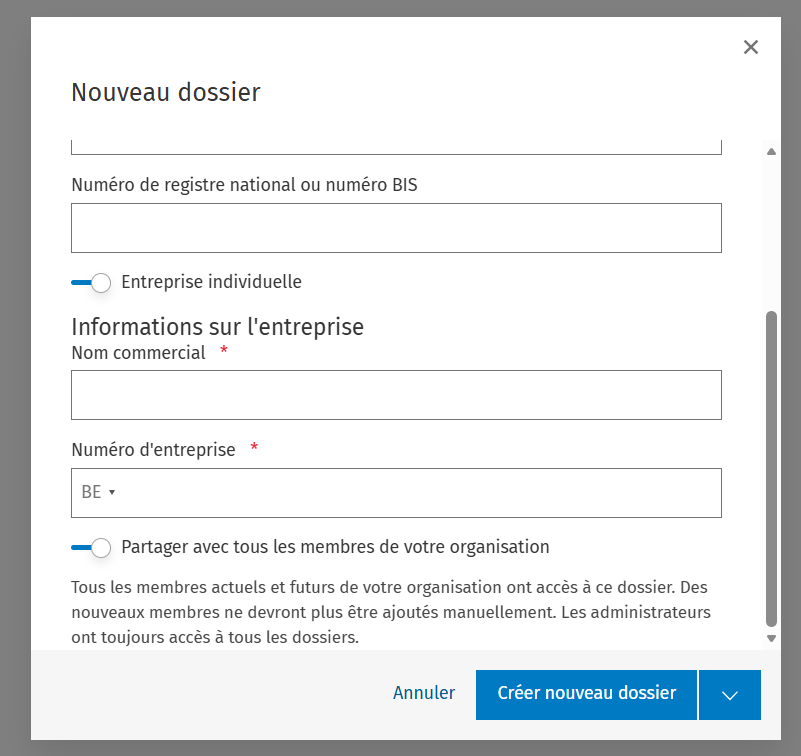801x756 pixels.
Task: Click the Partager avec tous les membres label
Action: [335, 547]
